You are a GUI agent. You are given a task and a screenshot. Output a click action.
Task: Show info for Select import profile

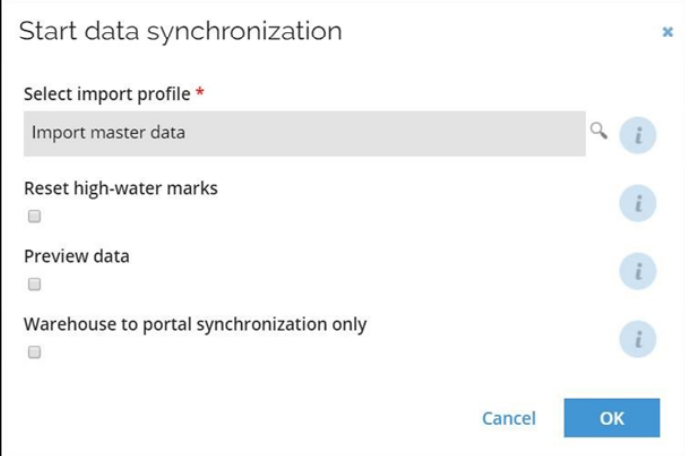click(x=637, y=135)
